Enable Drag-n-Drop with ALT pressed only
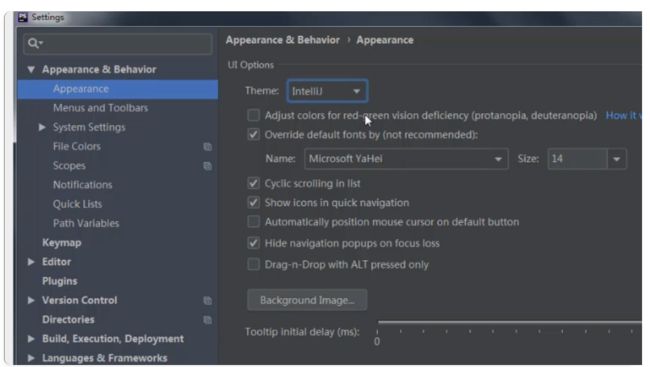Image resolution: width=650 pixels, height=367 pixels. [253, 265]
